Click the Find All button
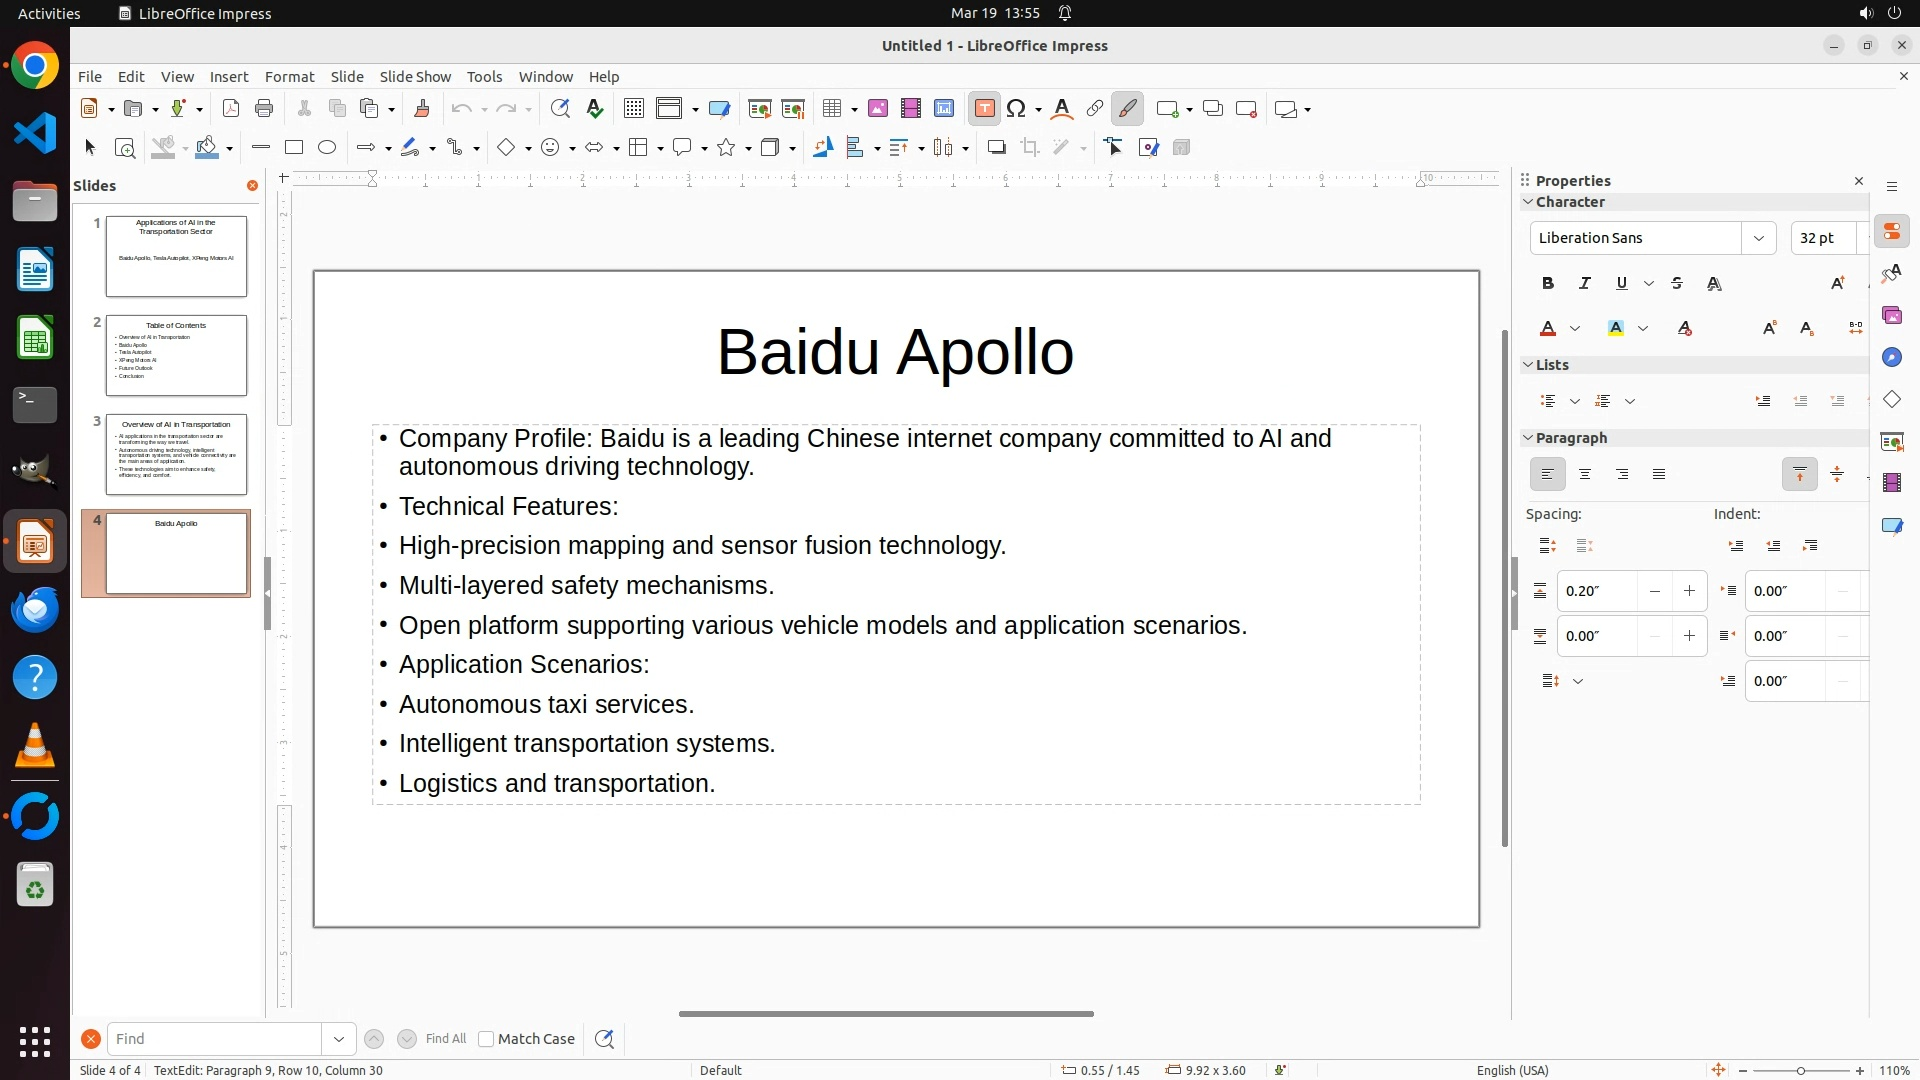The height and width of the screenshot is (1080, 1920). 445,1039
